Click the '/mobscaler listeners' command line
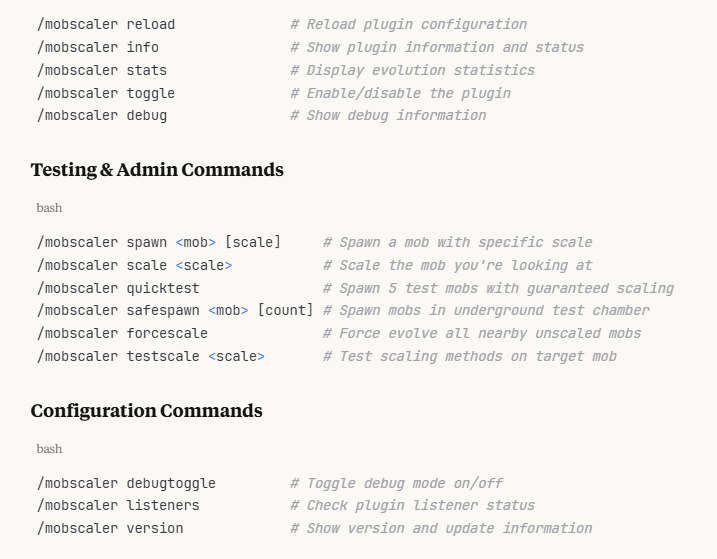717x559 pixels. point(118,505)
